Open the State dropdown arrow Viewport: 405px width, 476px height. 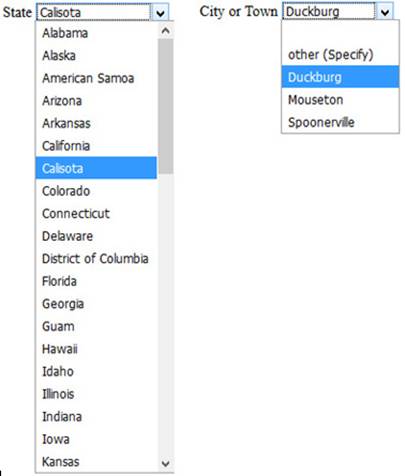tap(160, 13)
